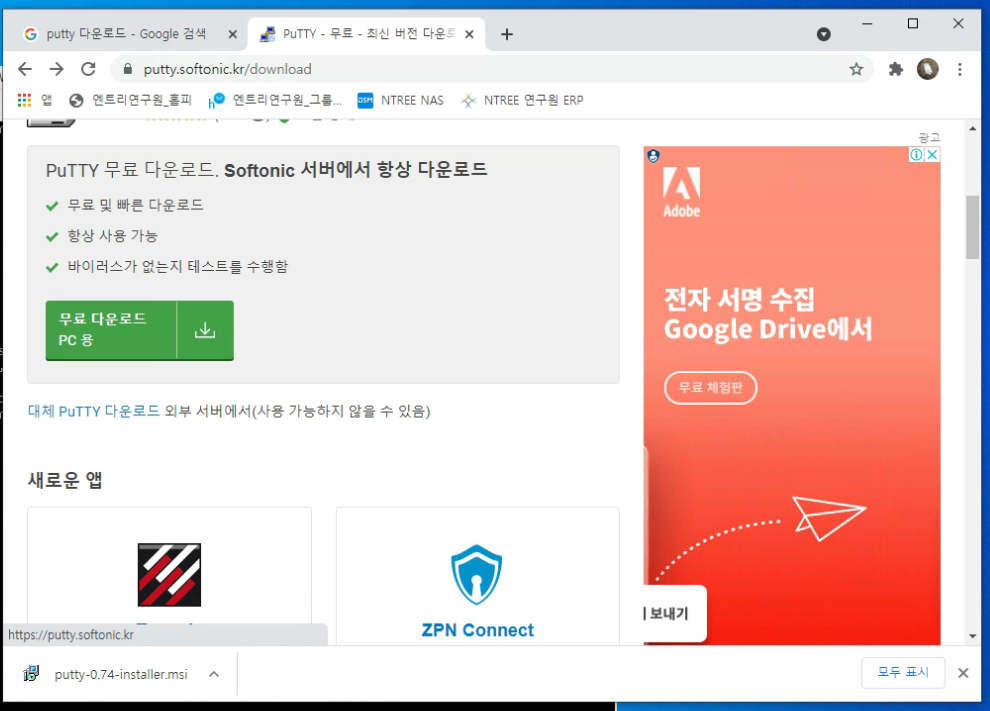Click the page scroll down arrow

click(972, 636)
